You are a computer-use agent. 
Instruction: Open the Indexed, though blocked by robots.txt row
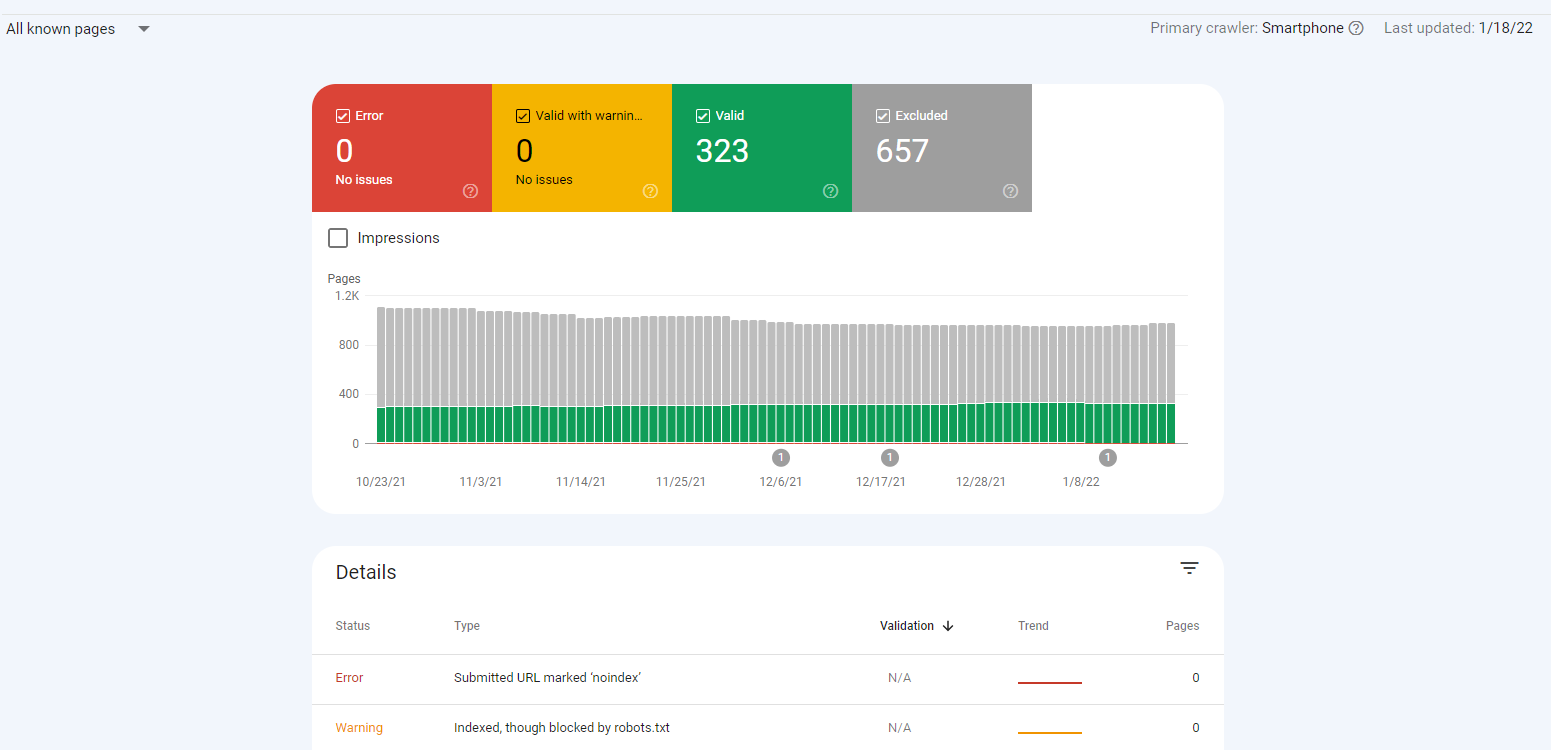tap(561, 728)
